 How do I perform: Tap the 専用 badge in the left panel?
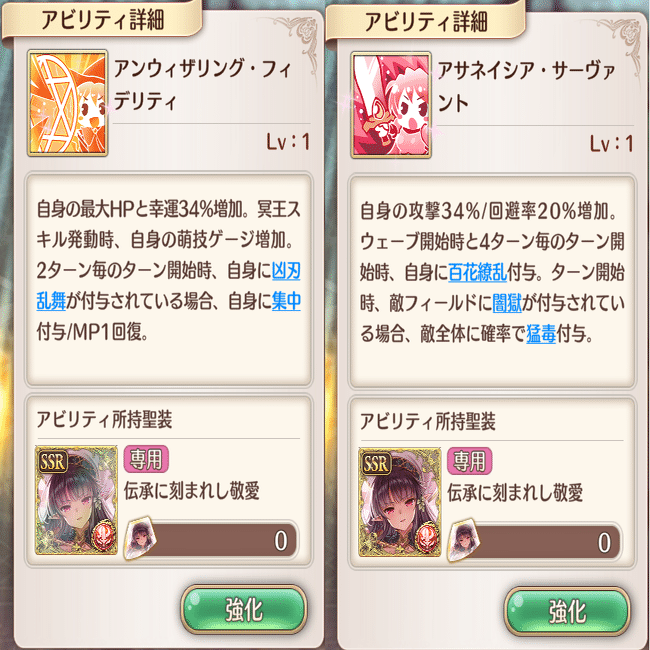pyautogui.click(x=146, y=459)
